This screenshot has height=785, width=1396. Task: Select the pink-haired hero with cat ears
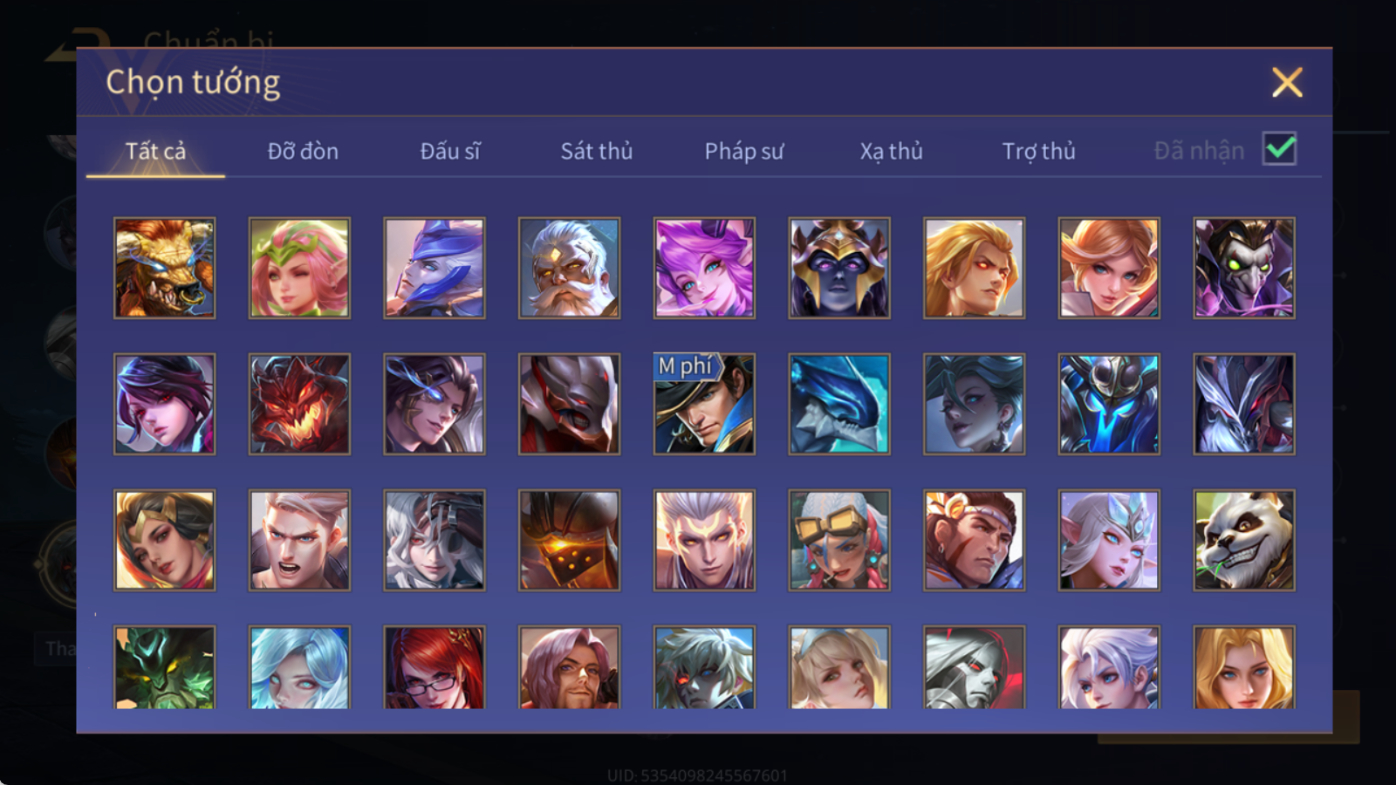click(704, 268)
